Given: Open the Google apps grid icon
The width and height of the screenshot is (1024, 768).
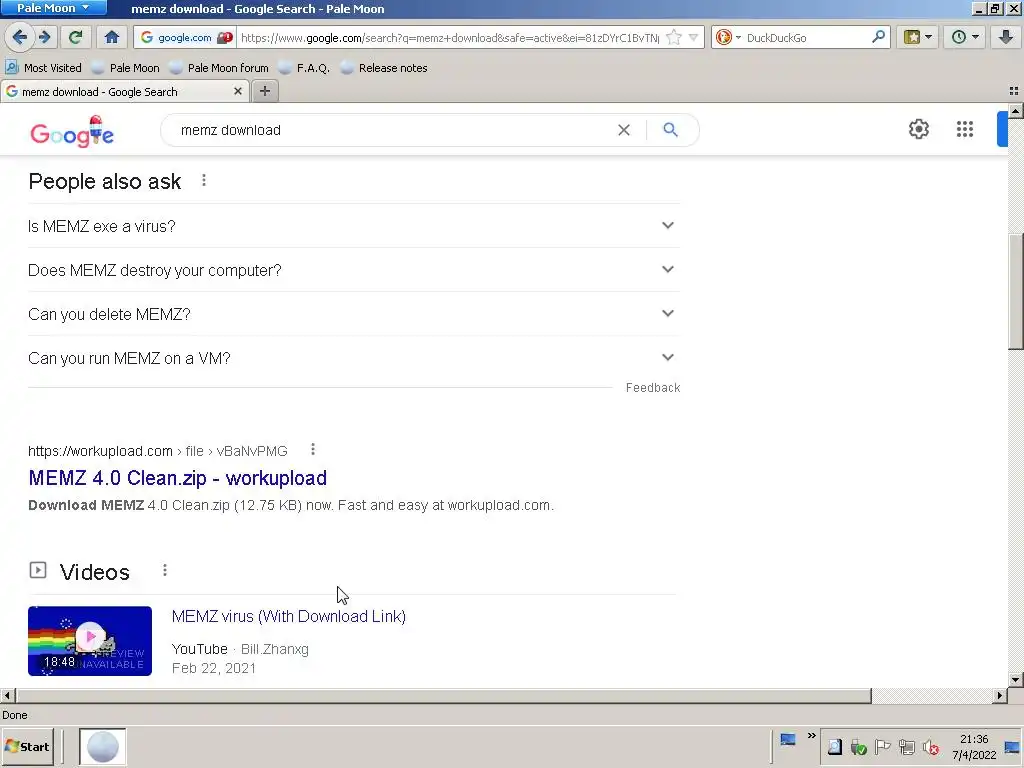Looking at the screenshot, I should click(965, 129).
